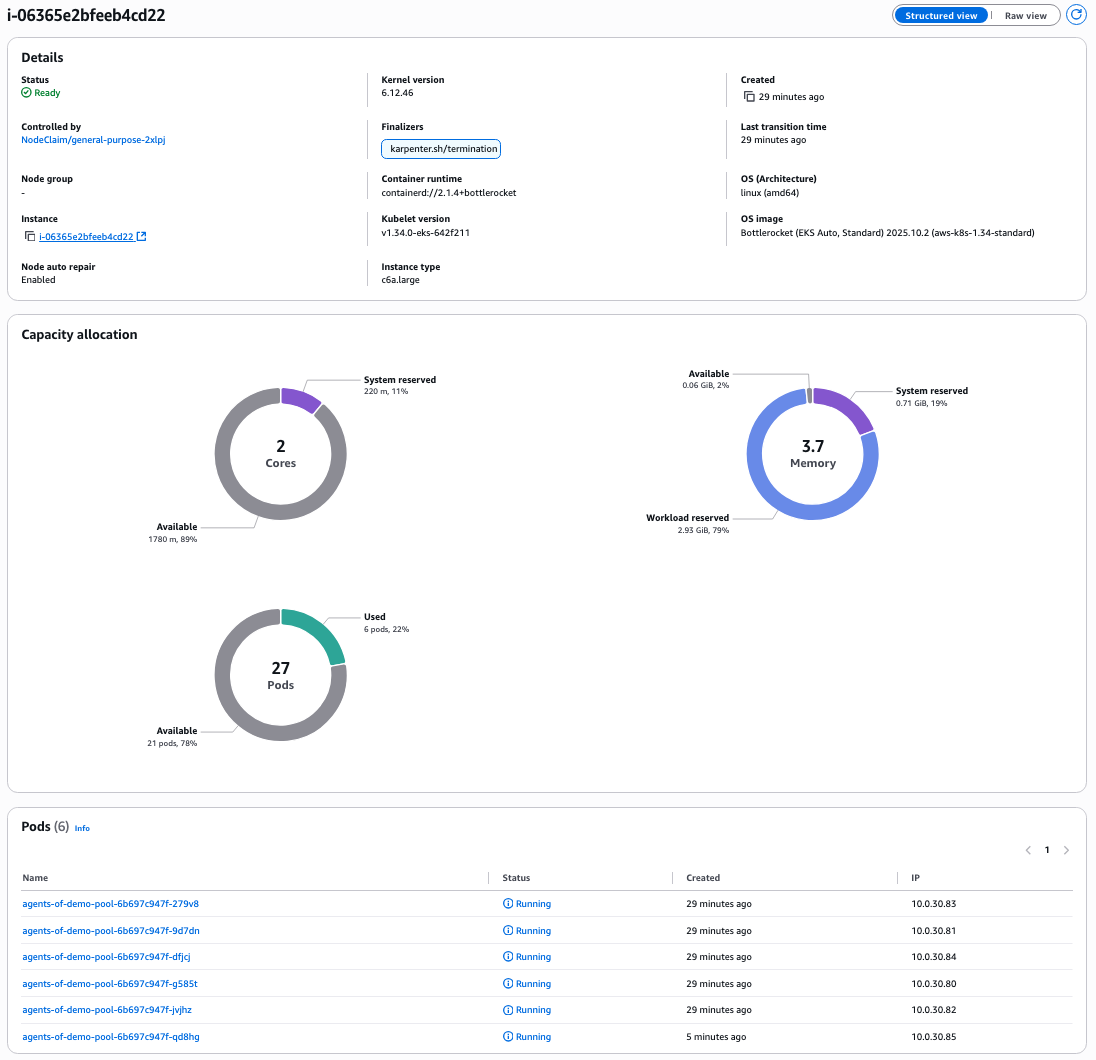
Task: Click info icon beside pod qd8hg Running status
Action: tap(509, 1036)
